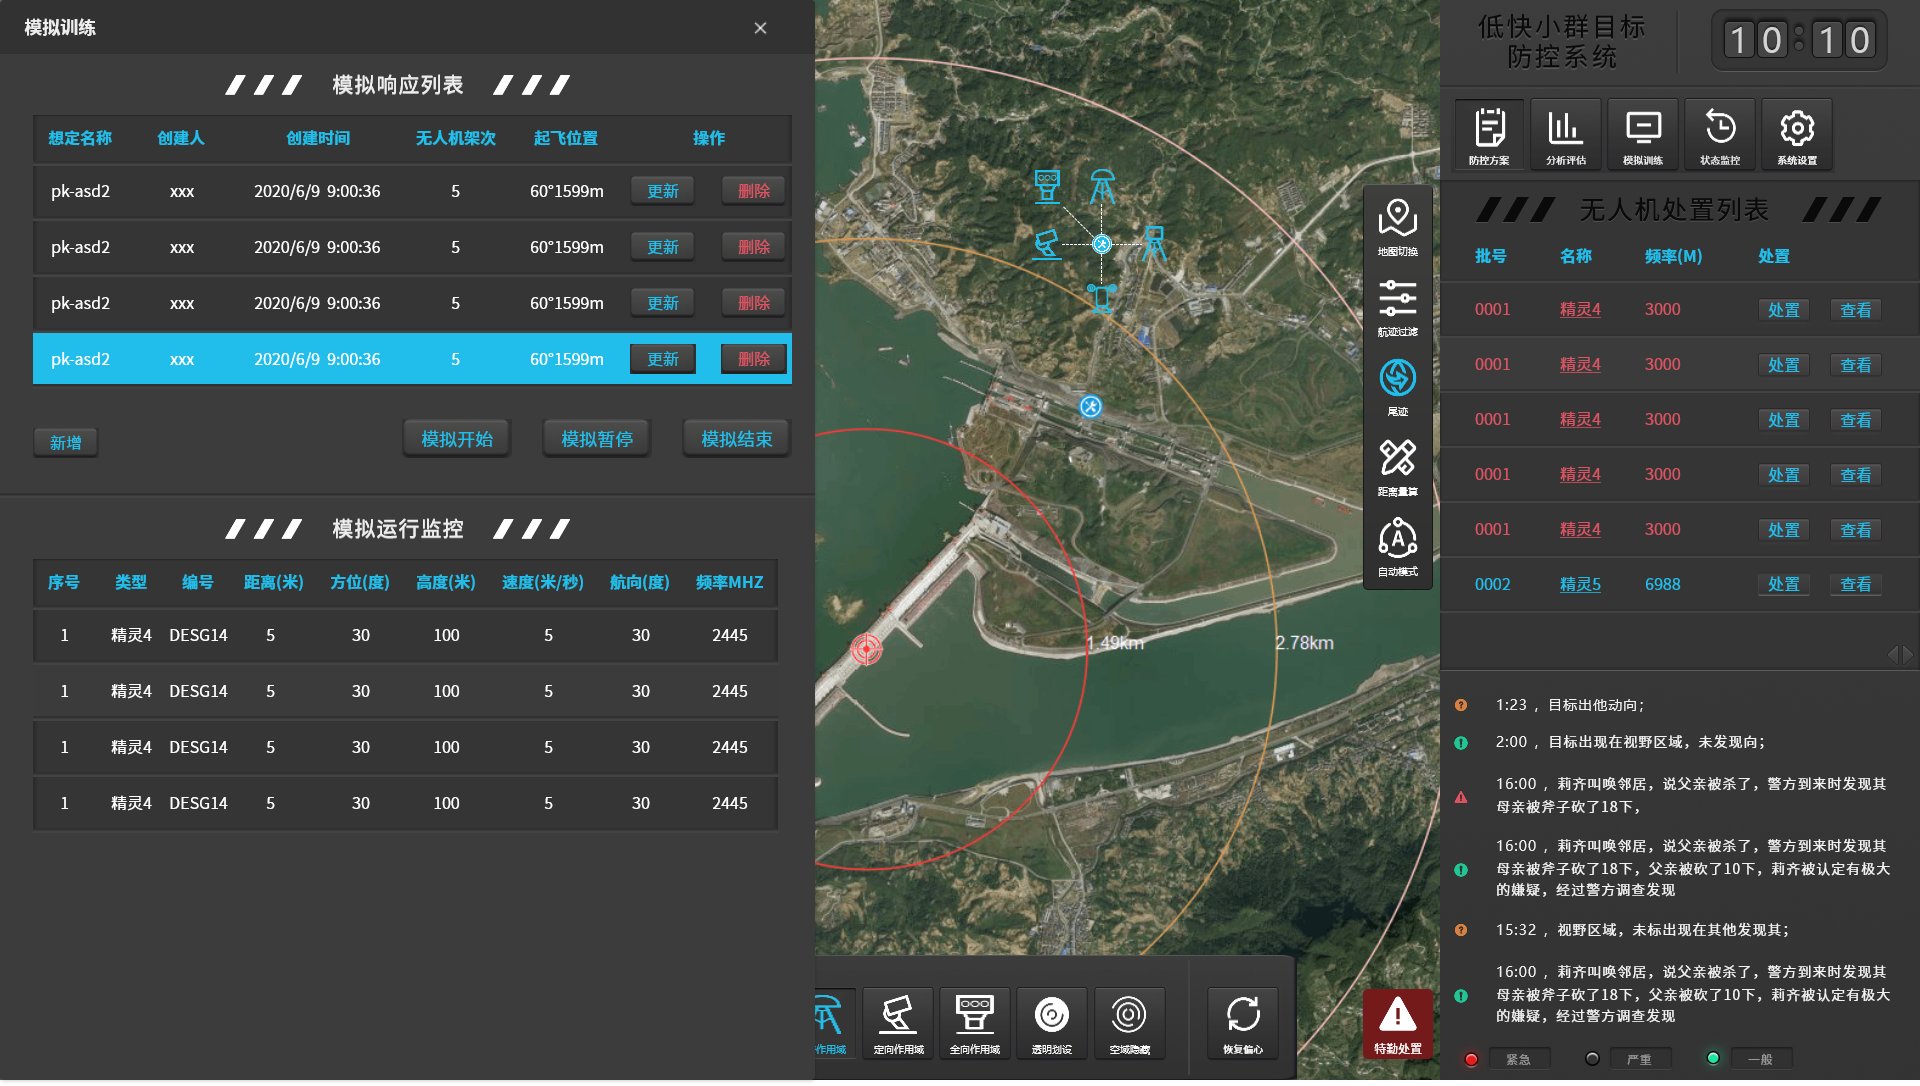Toggle the 严重 severity indicator
Viewport: 1920px width, 1086px height.
[x=1592, y=1059]
